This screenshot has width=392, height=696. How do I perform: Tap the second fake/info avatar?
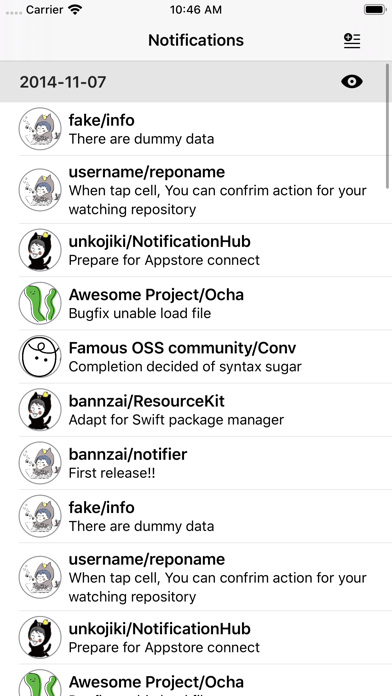click(x=40, y=516)
